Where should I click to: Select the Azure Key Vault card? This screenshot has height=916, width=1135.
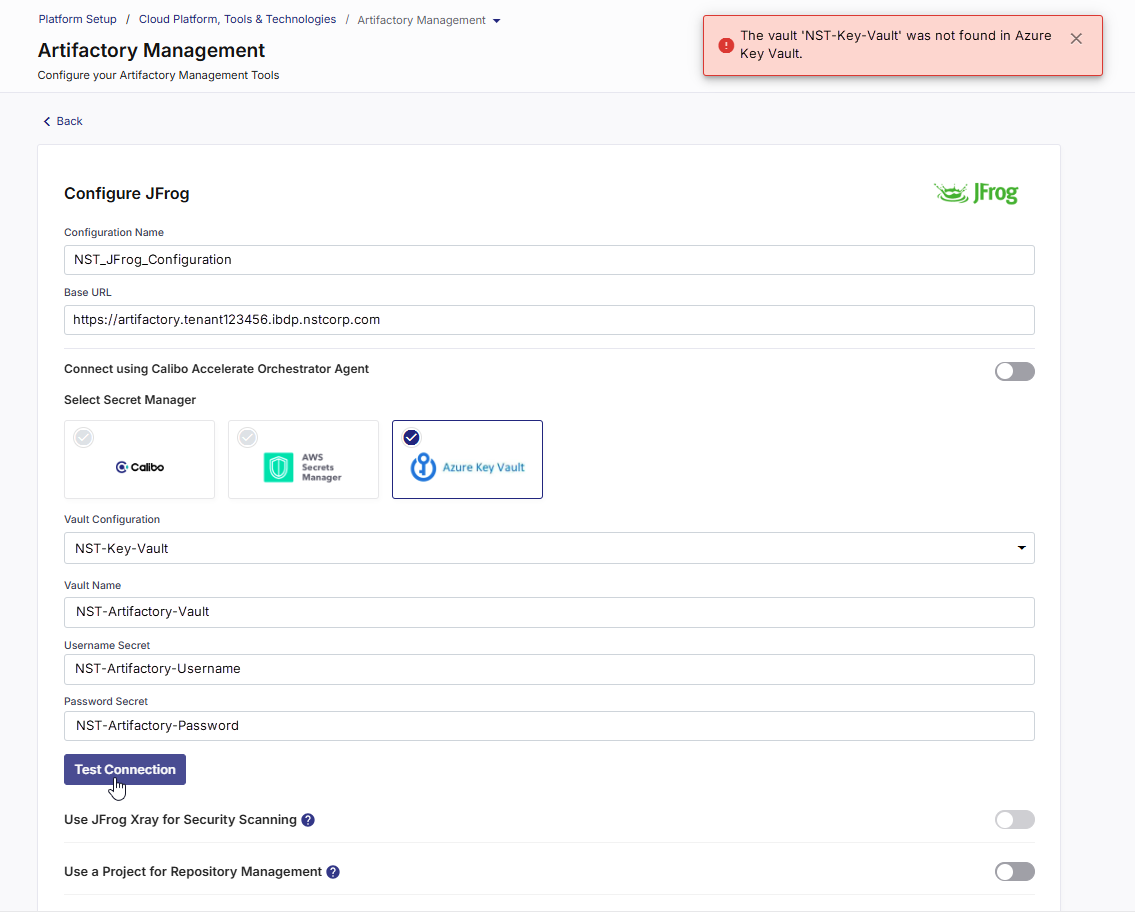click(467, 459)
